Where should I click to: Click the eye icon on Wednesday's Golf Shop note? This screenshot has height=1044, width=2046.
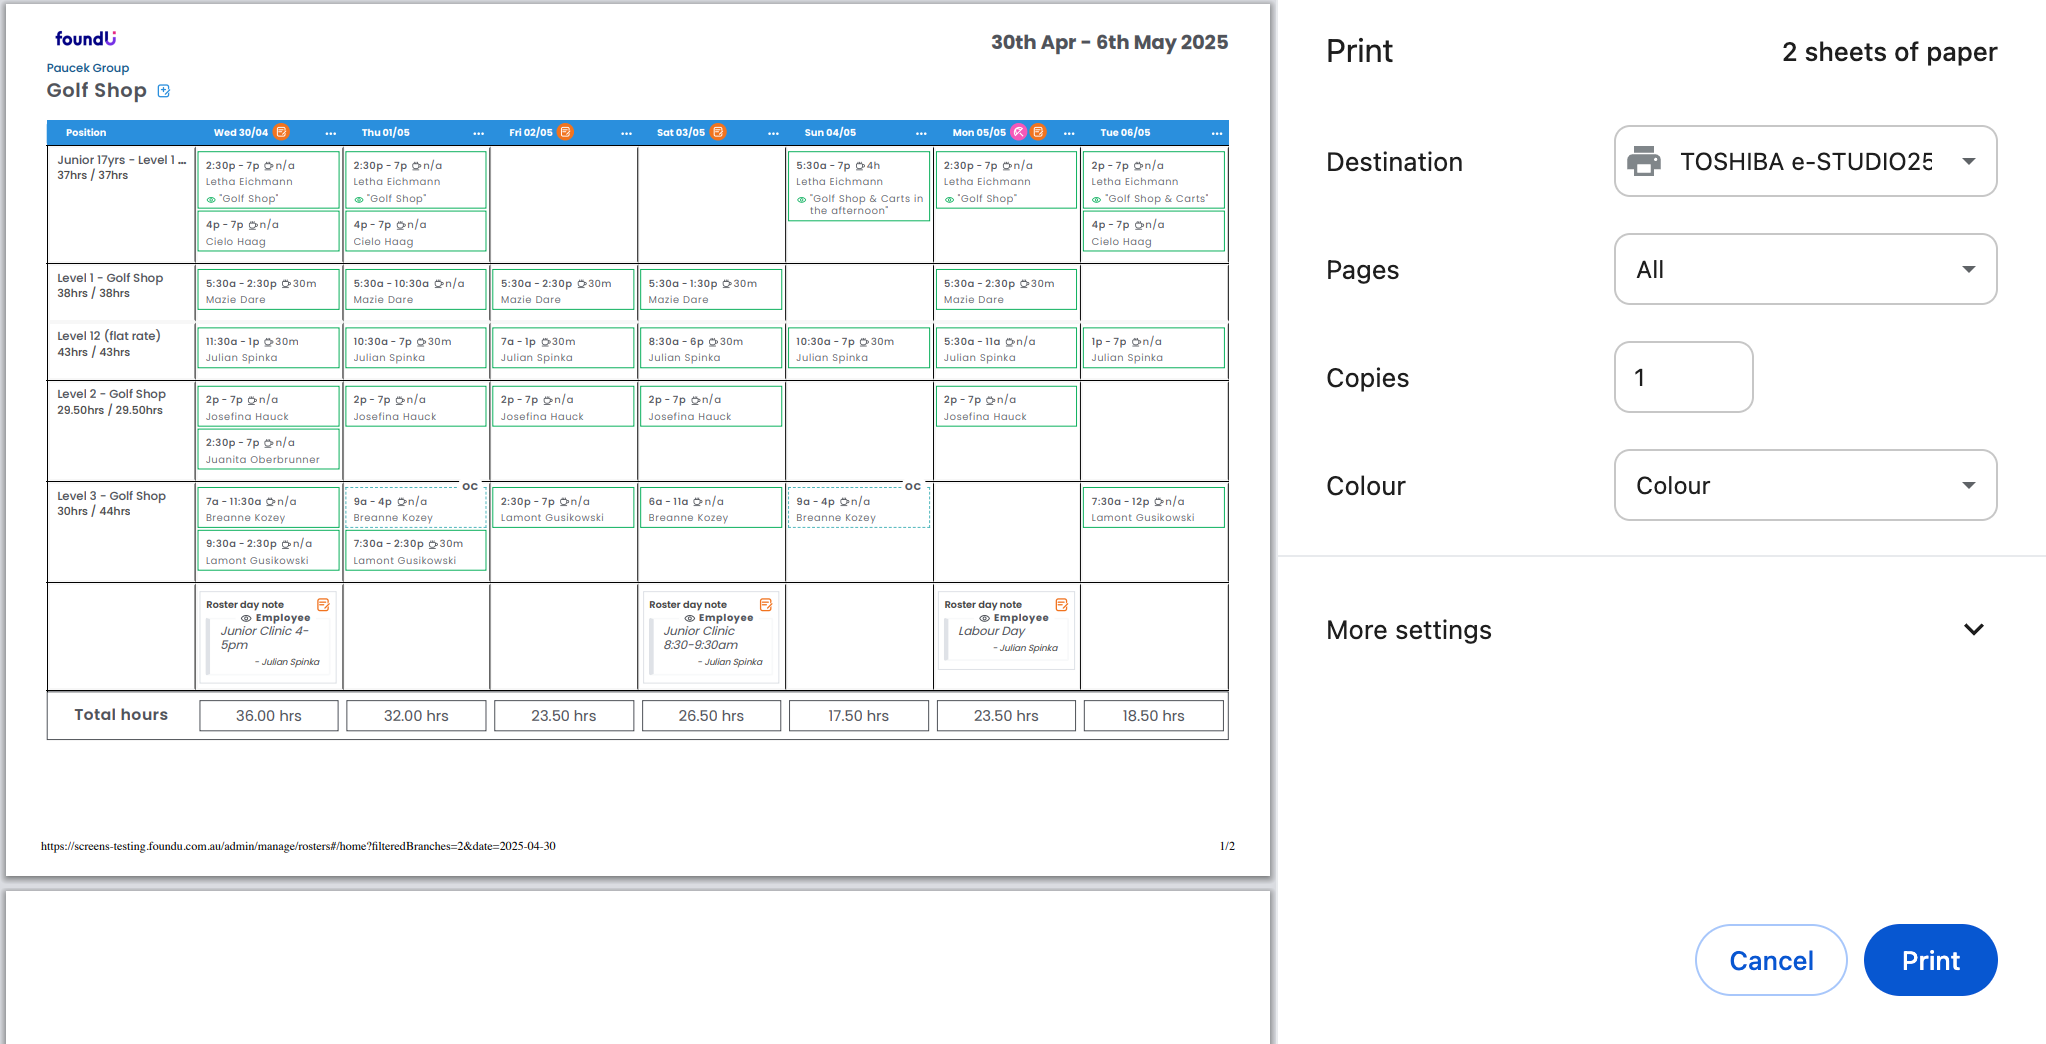[211, 199]
